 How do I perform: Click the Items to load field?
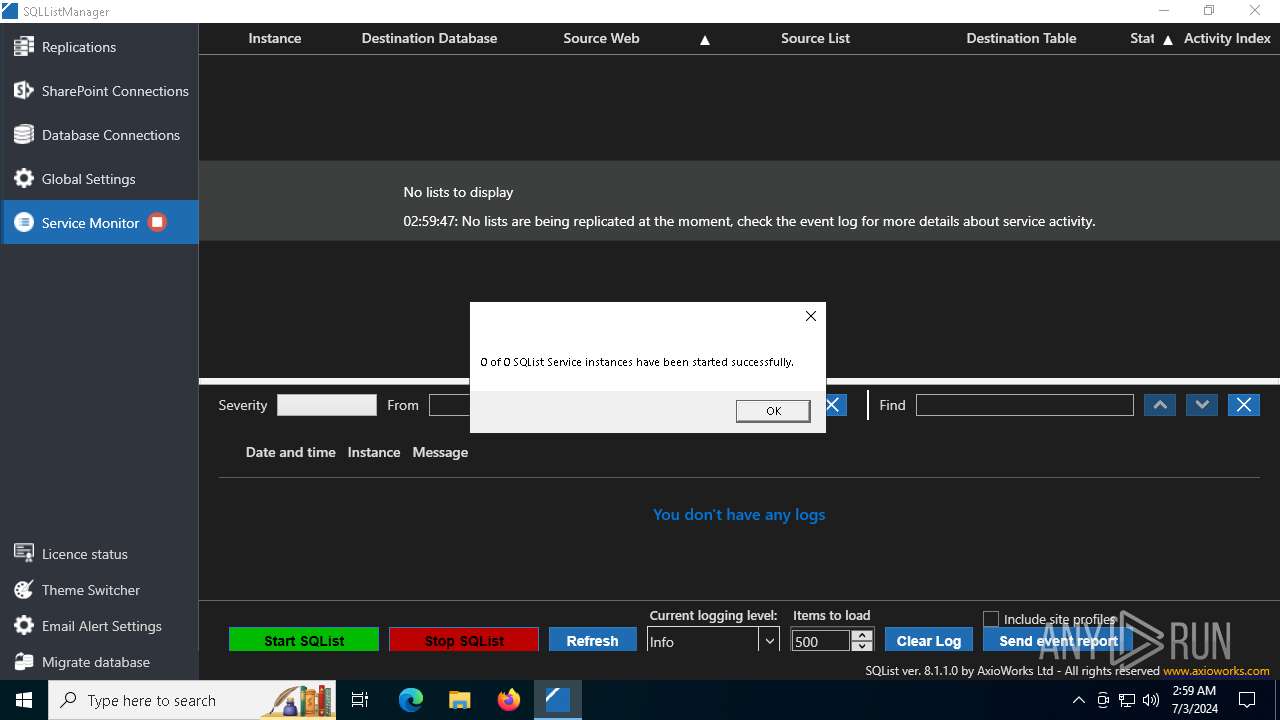[821, 641]
